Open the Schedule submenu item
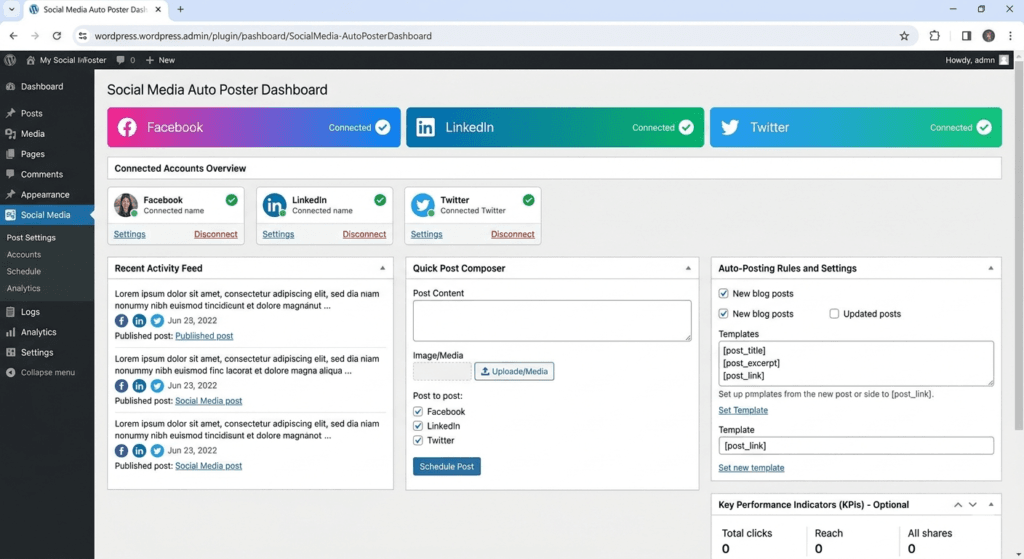Screen dimensions: 1024x559 click(24, 271)
